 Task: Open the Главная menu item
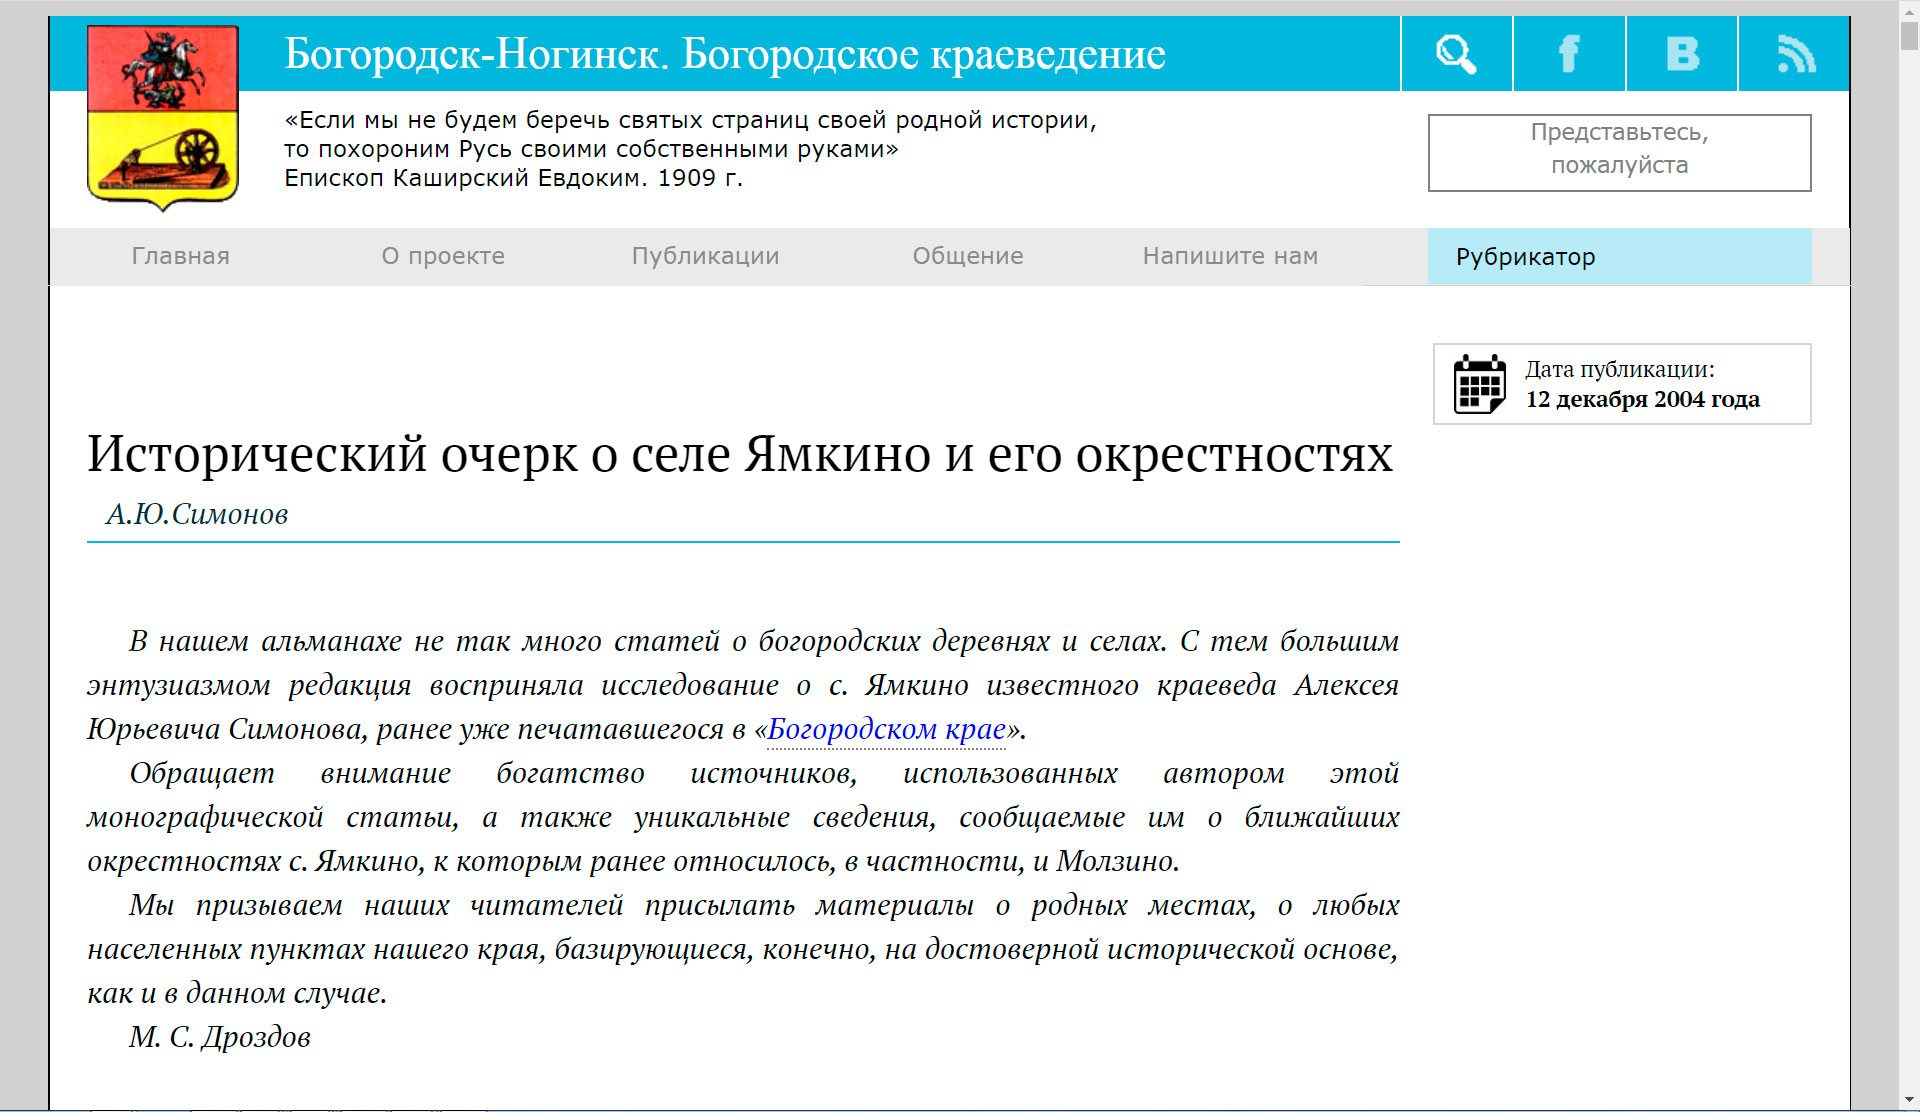click(181, 256)
